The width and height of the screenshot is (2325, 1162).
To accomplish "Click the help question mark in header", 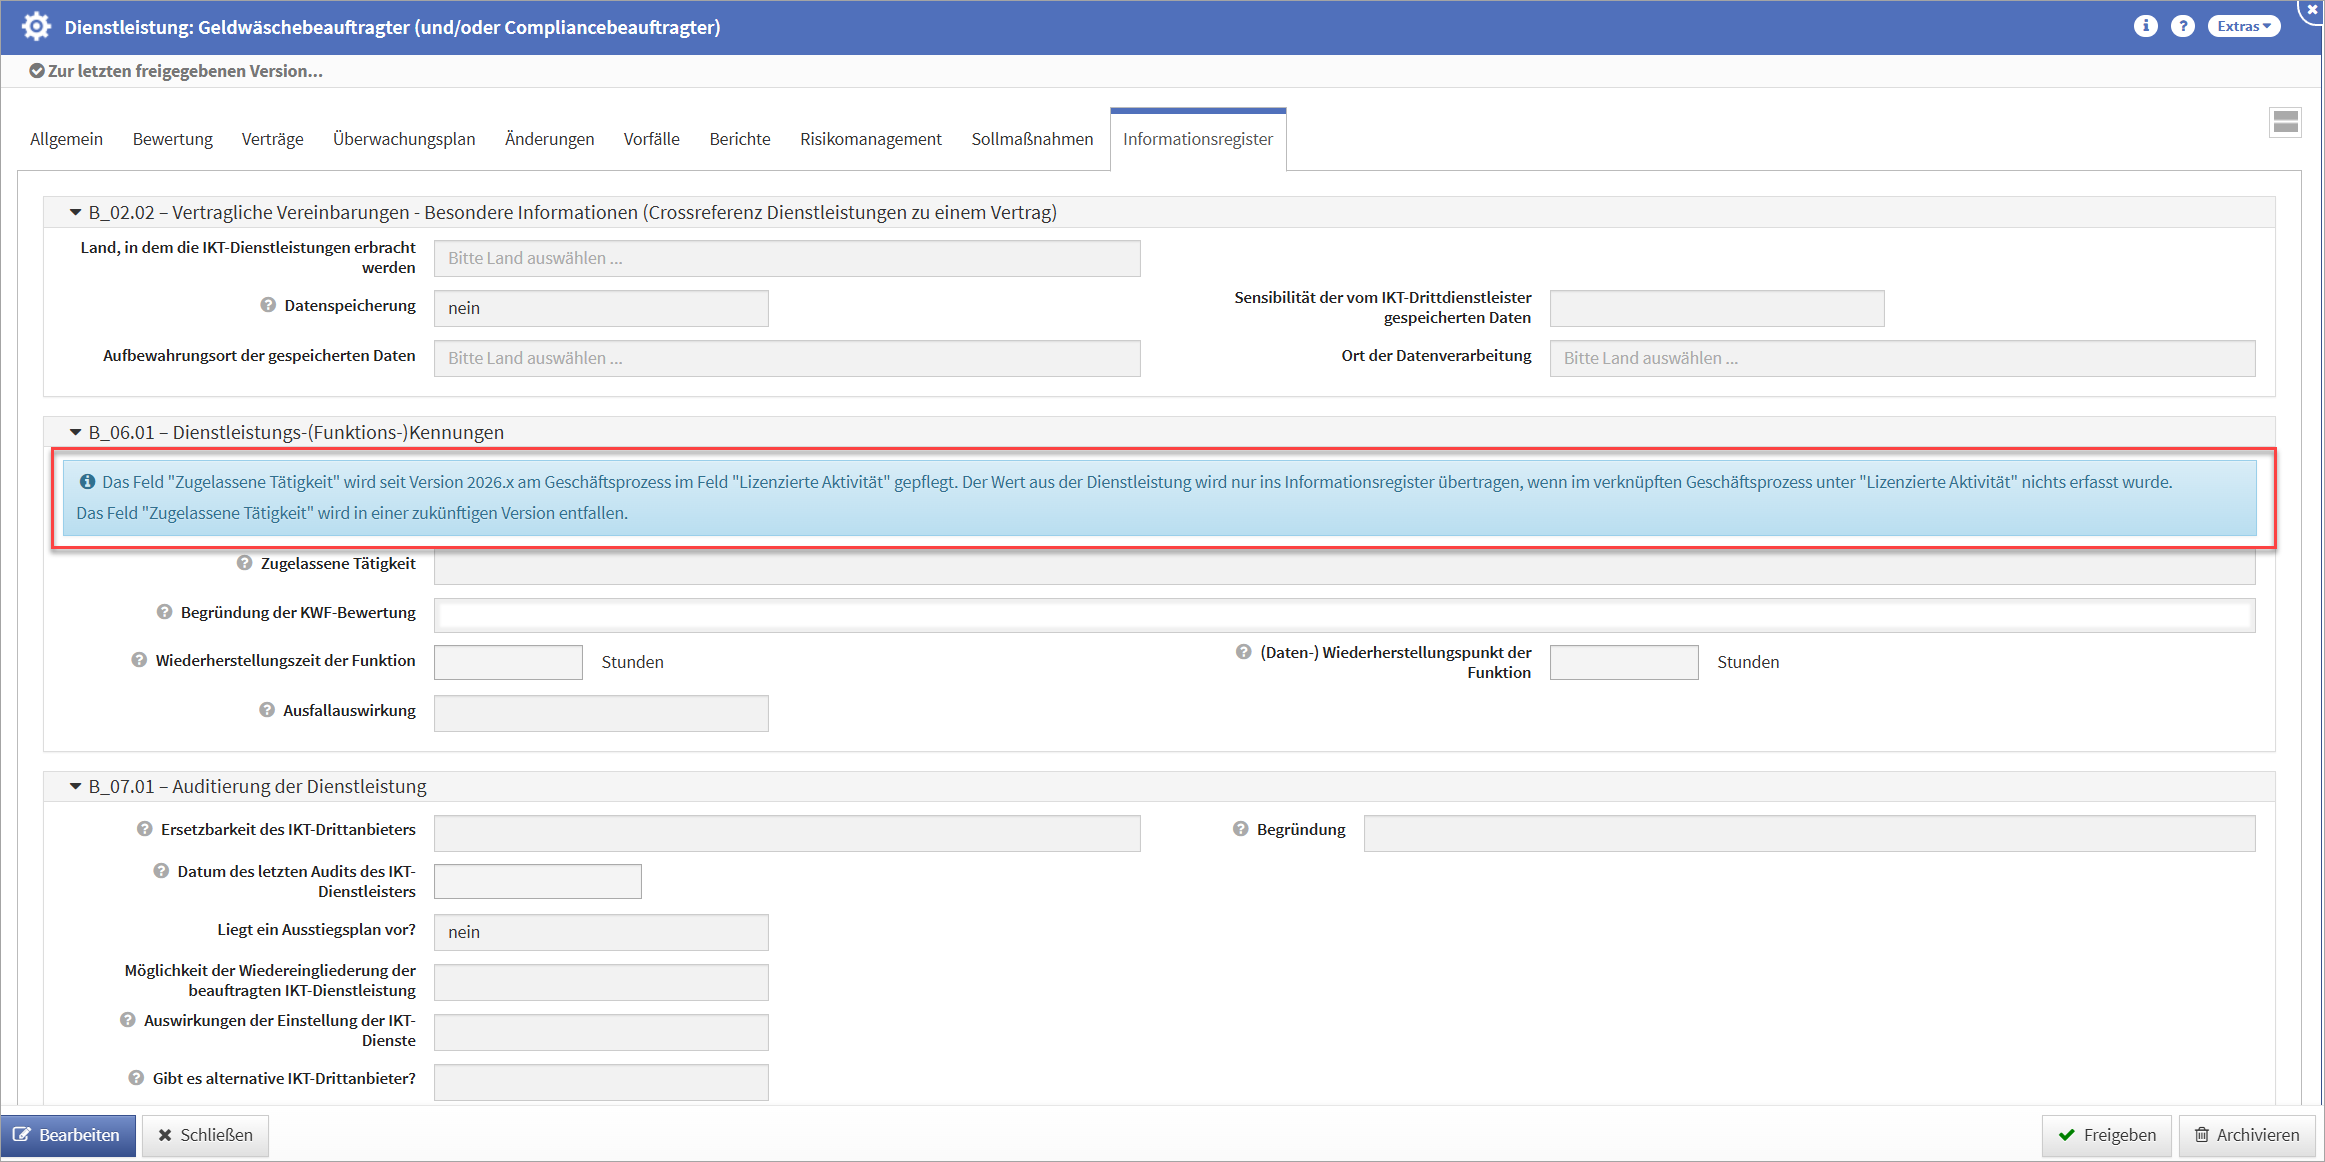I will [2183, 26].
